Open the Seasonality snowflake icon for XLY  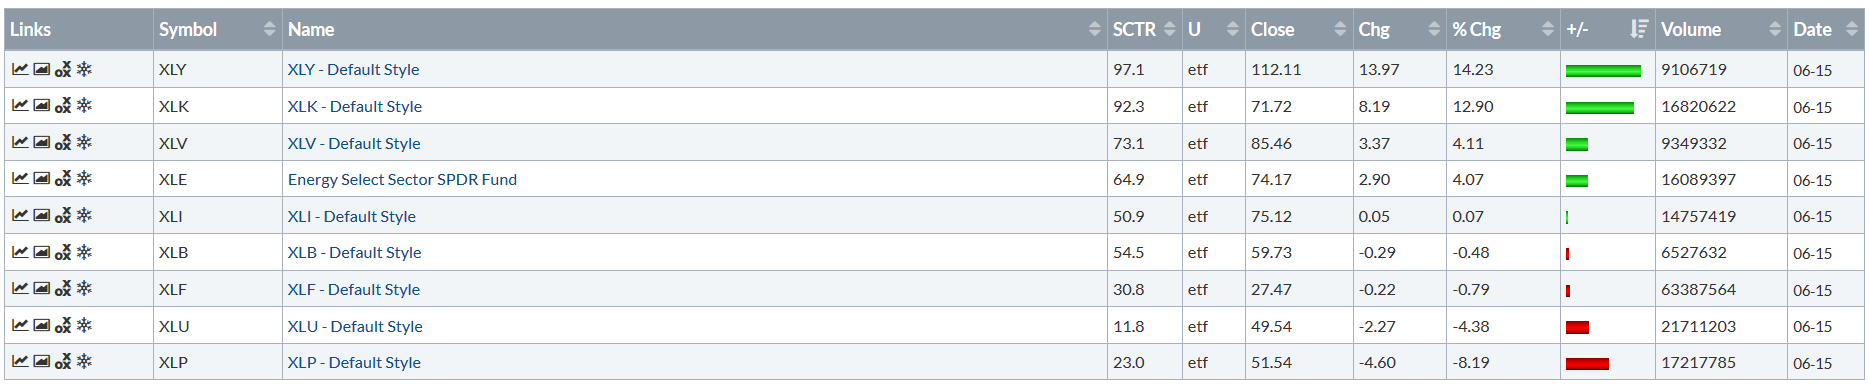point(85,69)
